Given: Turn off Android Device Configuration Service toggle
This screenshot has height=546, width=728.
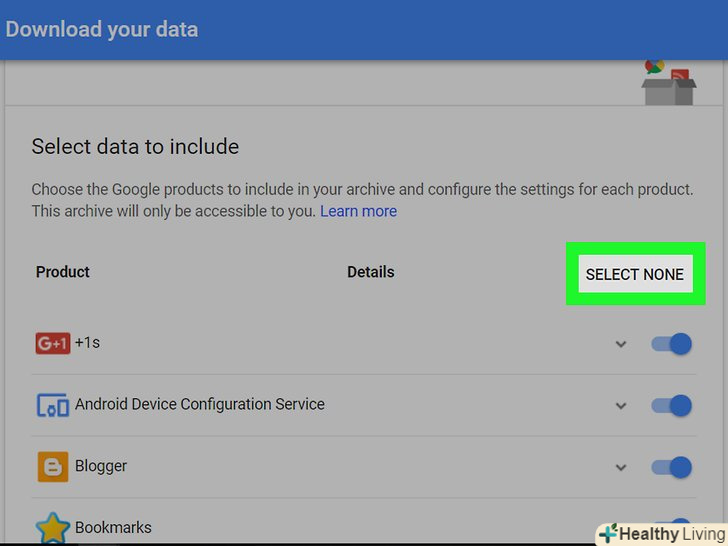Looking at the screenshot, I should pyautogui.click(x=671, y=406).
